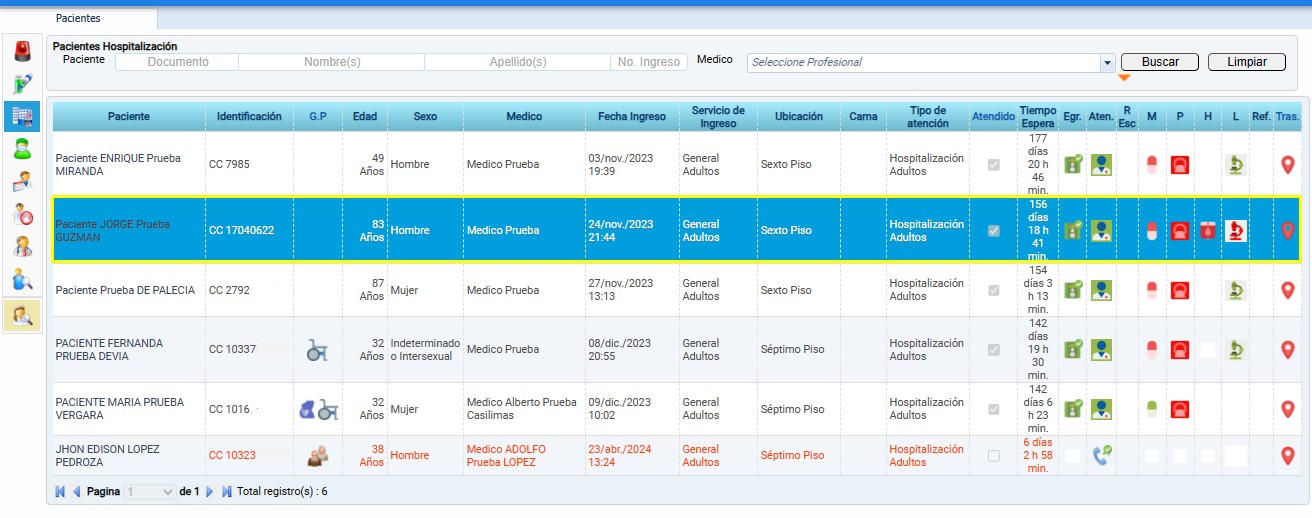Click the microscope lab icon for Prueba DE PALECIA

coord(1236,290)
